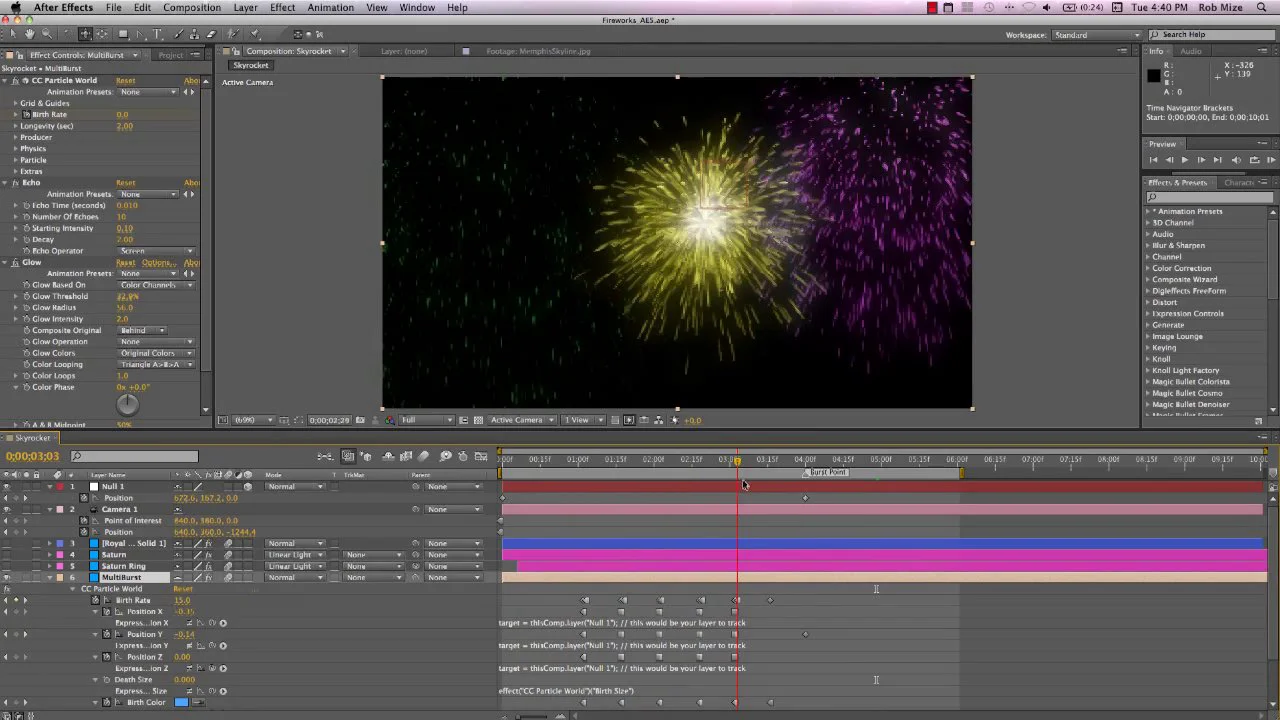Screen dimensions: 1280x720
Task: Open Saturn Ring TrkMat dropdown
Action: (374, 566)
